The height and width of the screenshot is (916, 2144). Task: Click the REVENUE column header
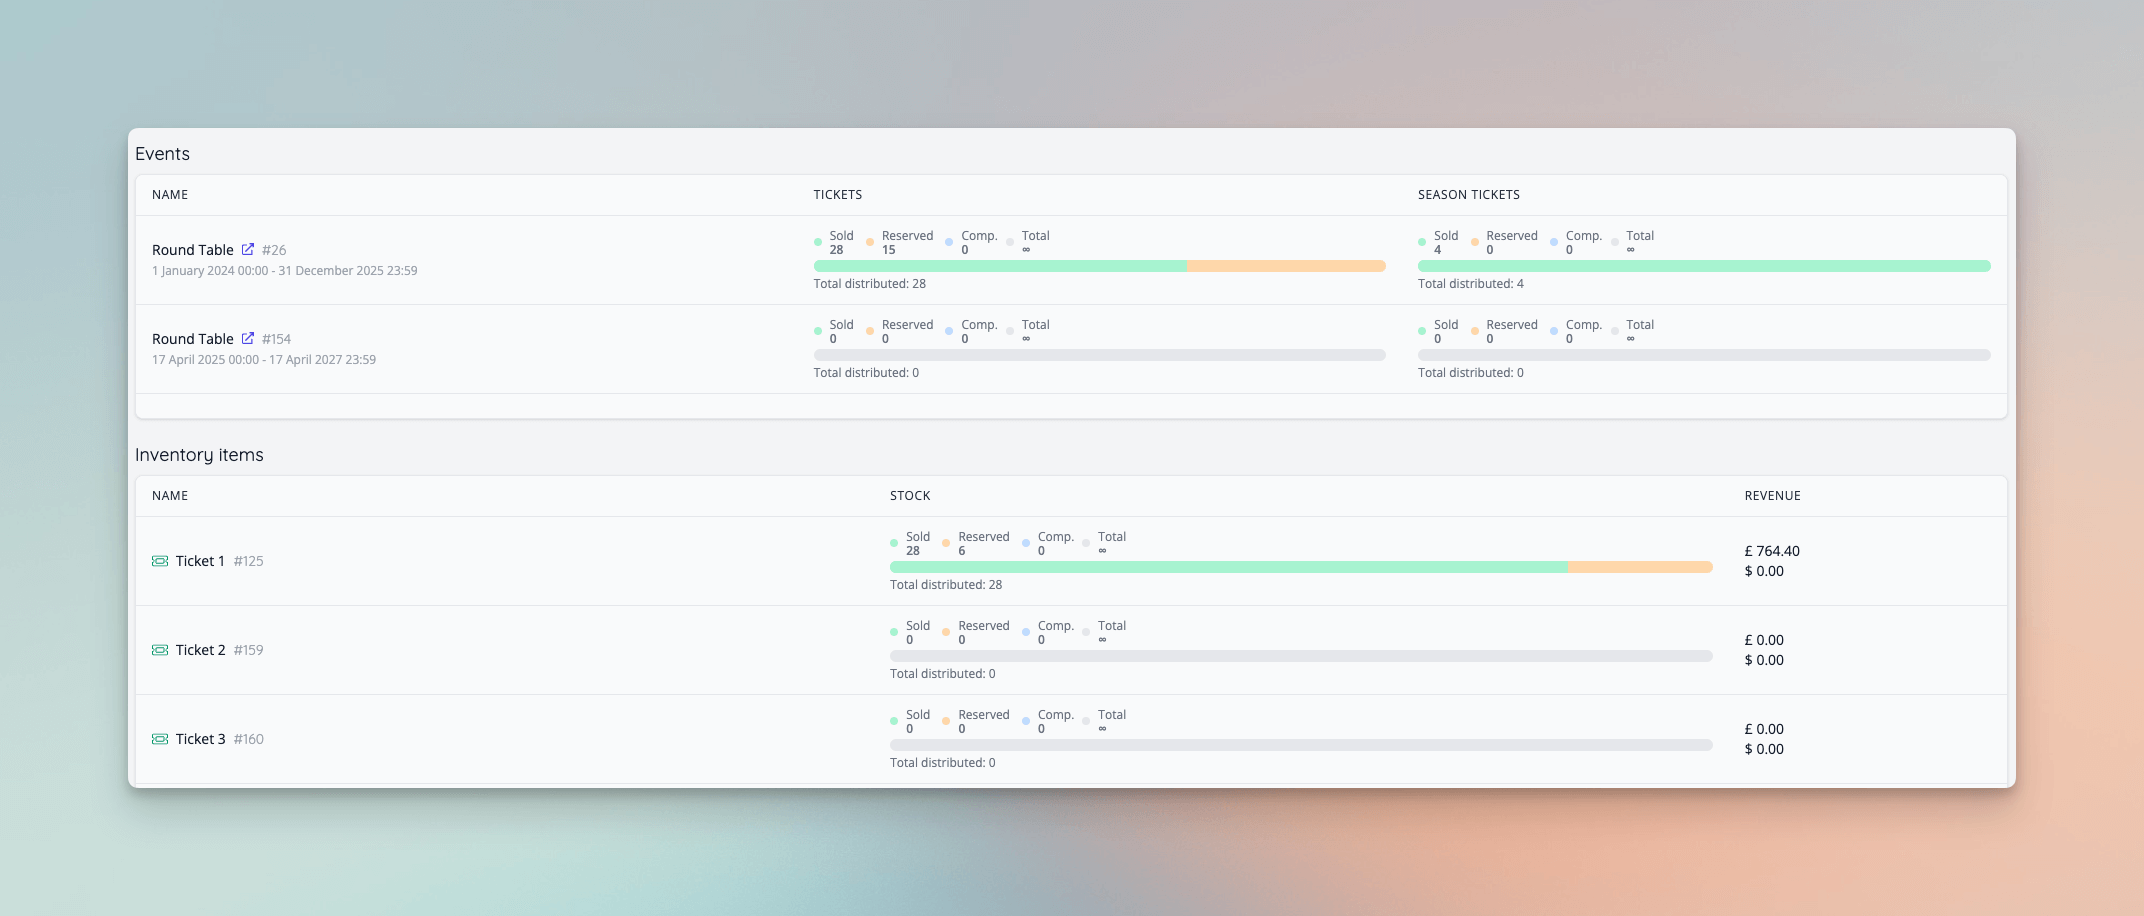tap(1772, 495)
